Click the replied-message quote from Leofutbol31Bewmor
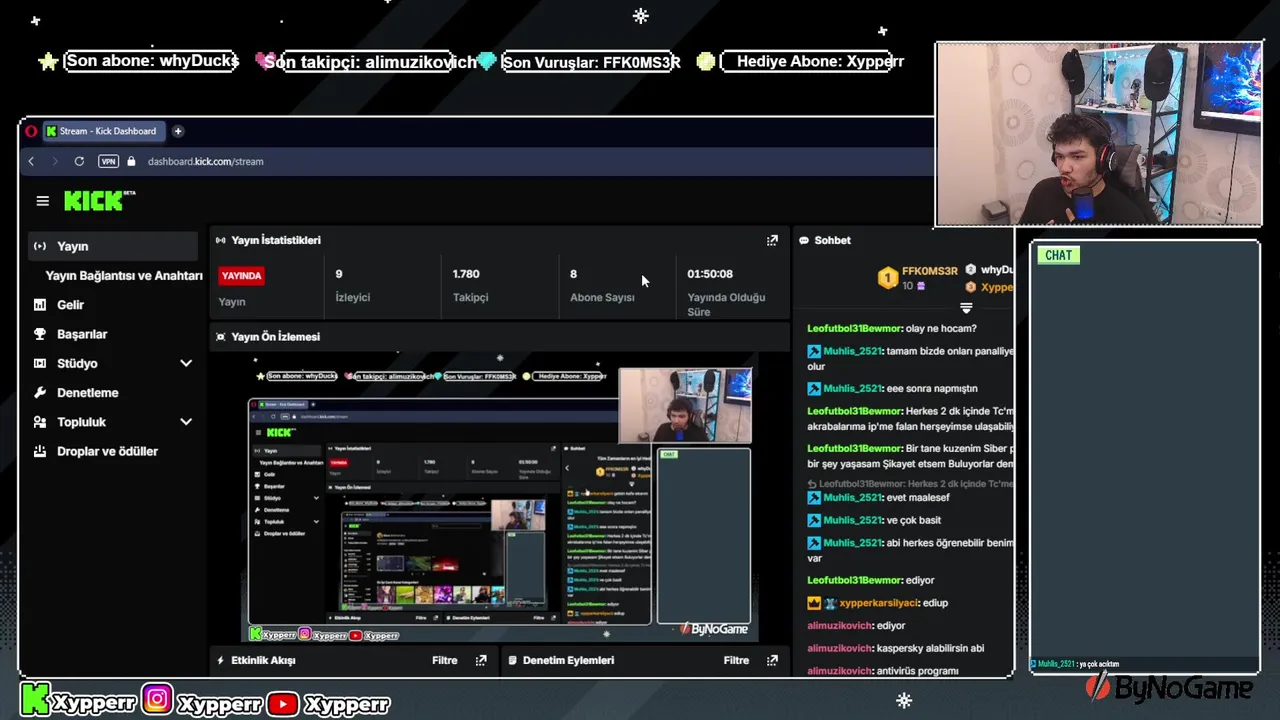1280x720 pixels. click(x=911, y=484)
